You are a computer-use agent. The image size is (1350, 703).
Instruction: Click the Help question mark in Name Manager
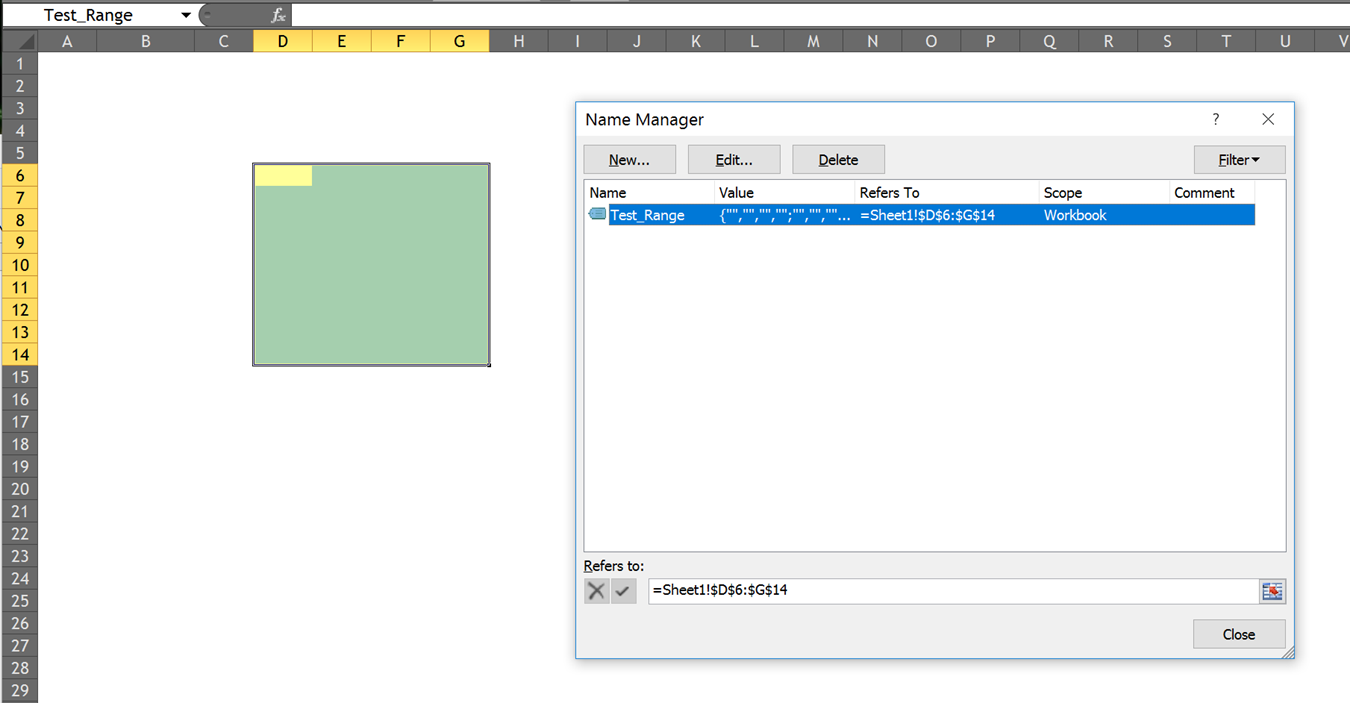[x=1216, y=119]
